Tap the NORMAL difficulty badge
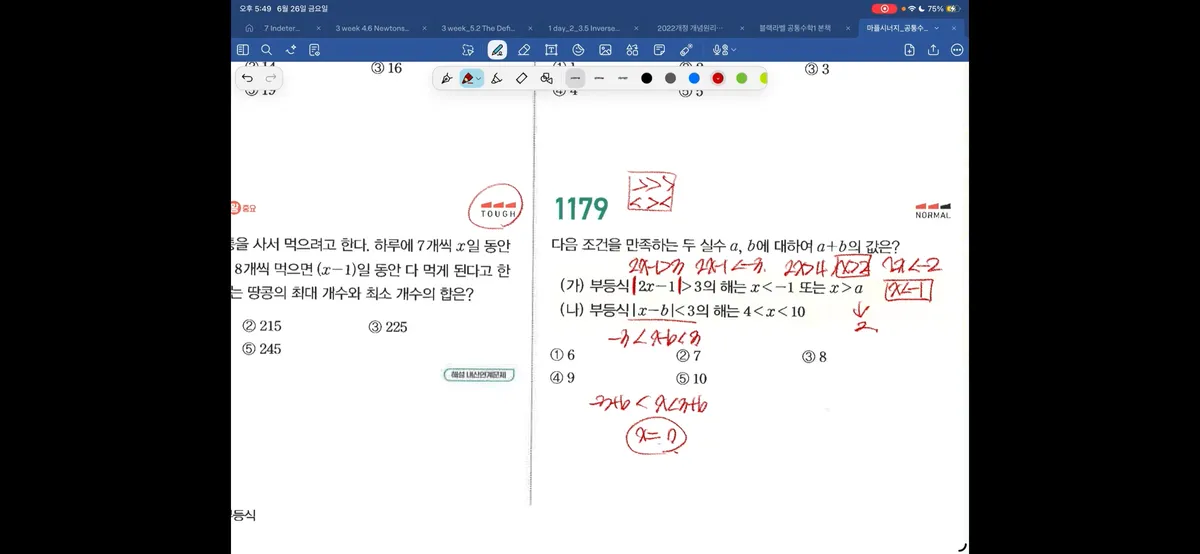The height and width of the screenshot is (554, 1200). pos(932,210)
